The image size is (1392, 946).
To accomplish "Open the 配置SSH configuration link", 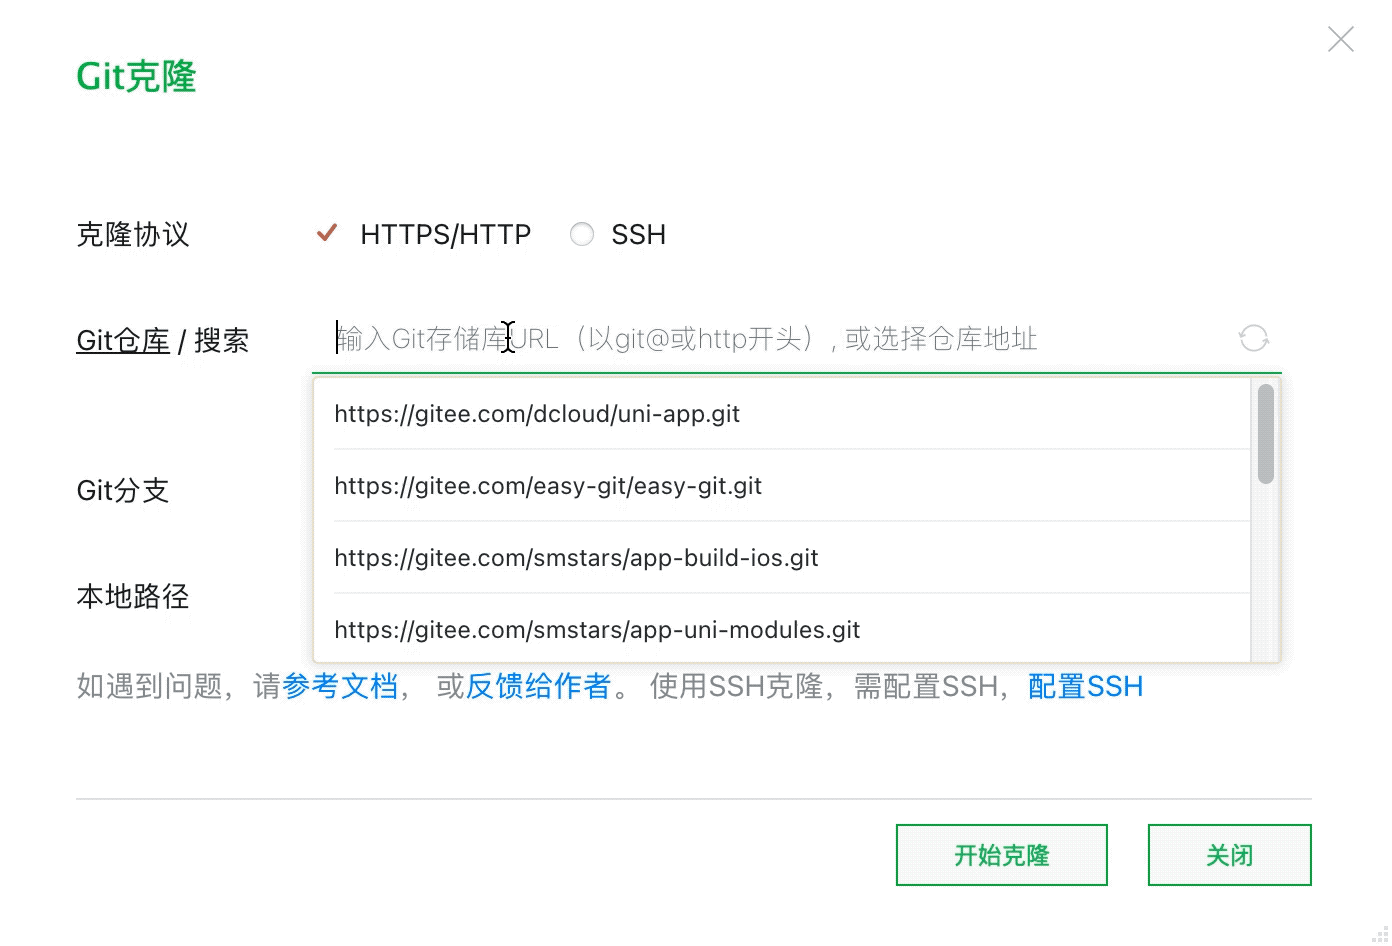I will click(x=1084, y=686).
